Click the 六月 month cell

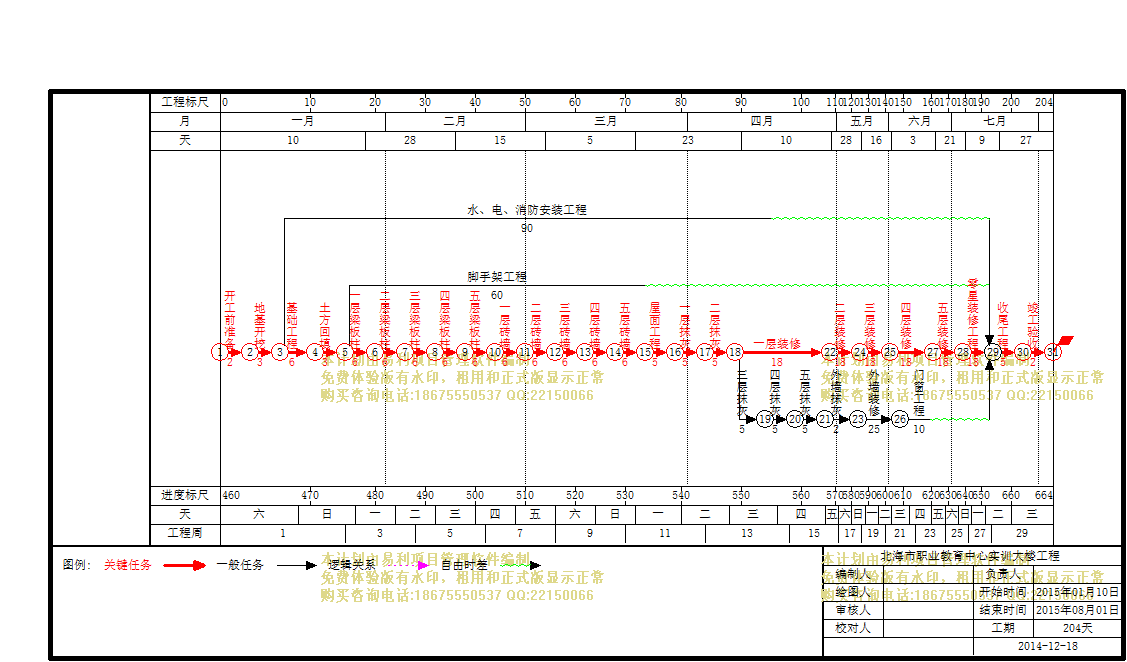(x=919, y=121)
